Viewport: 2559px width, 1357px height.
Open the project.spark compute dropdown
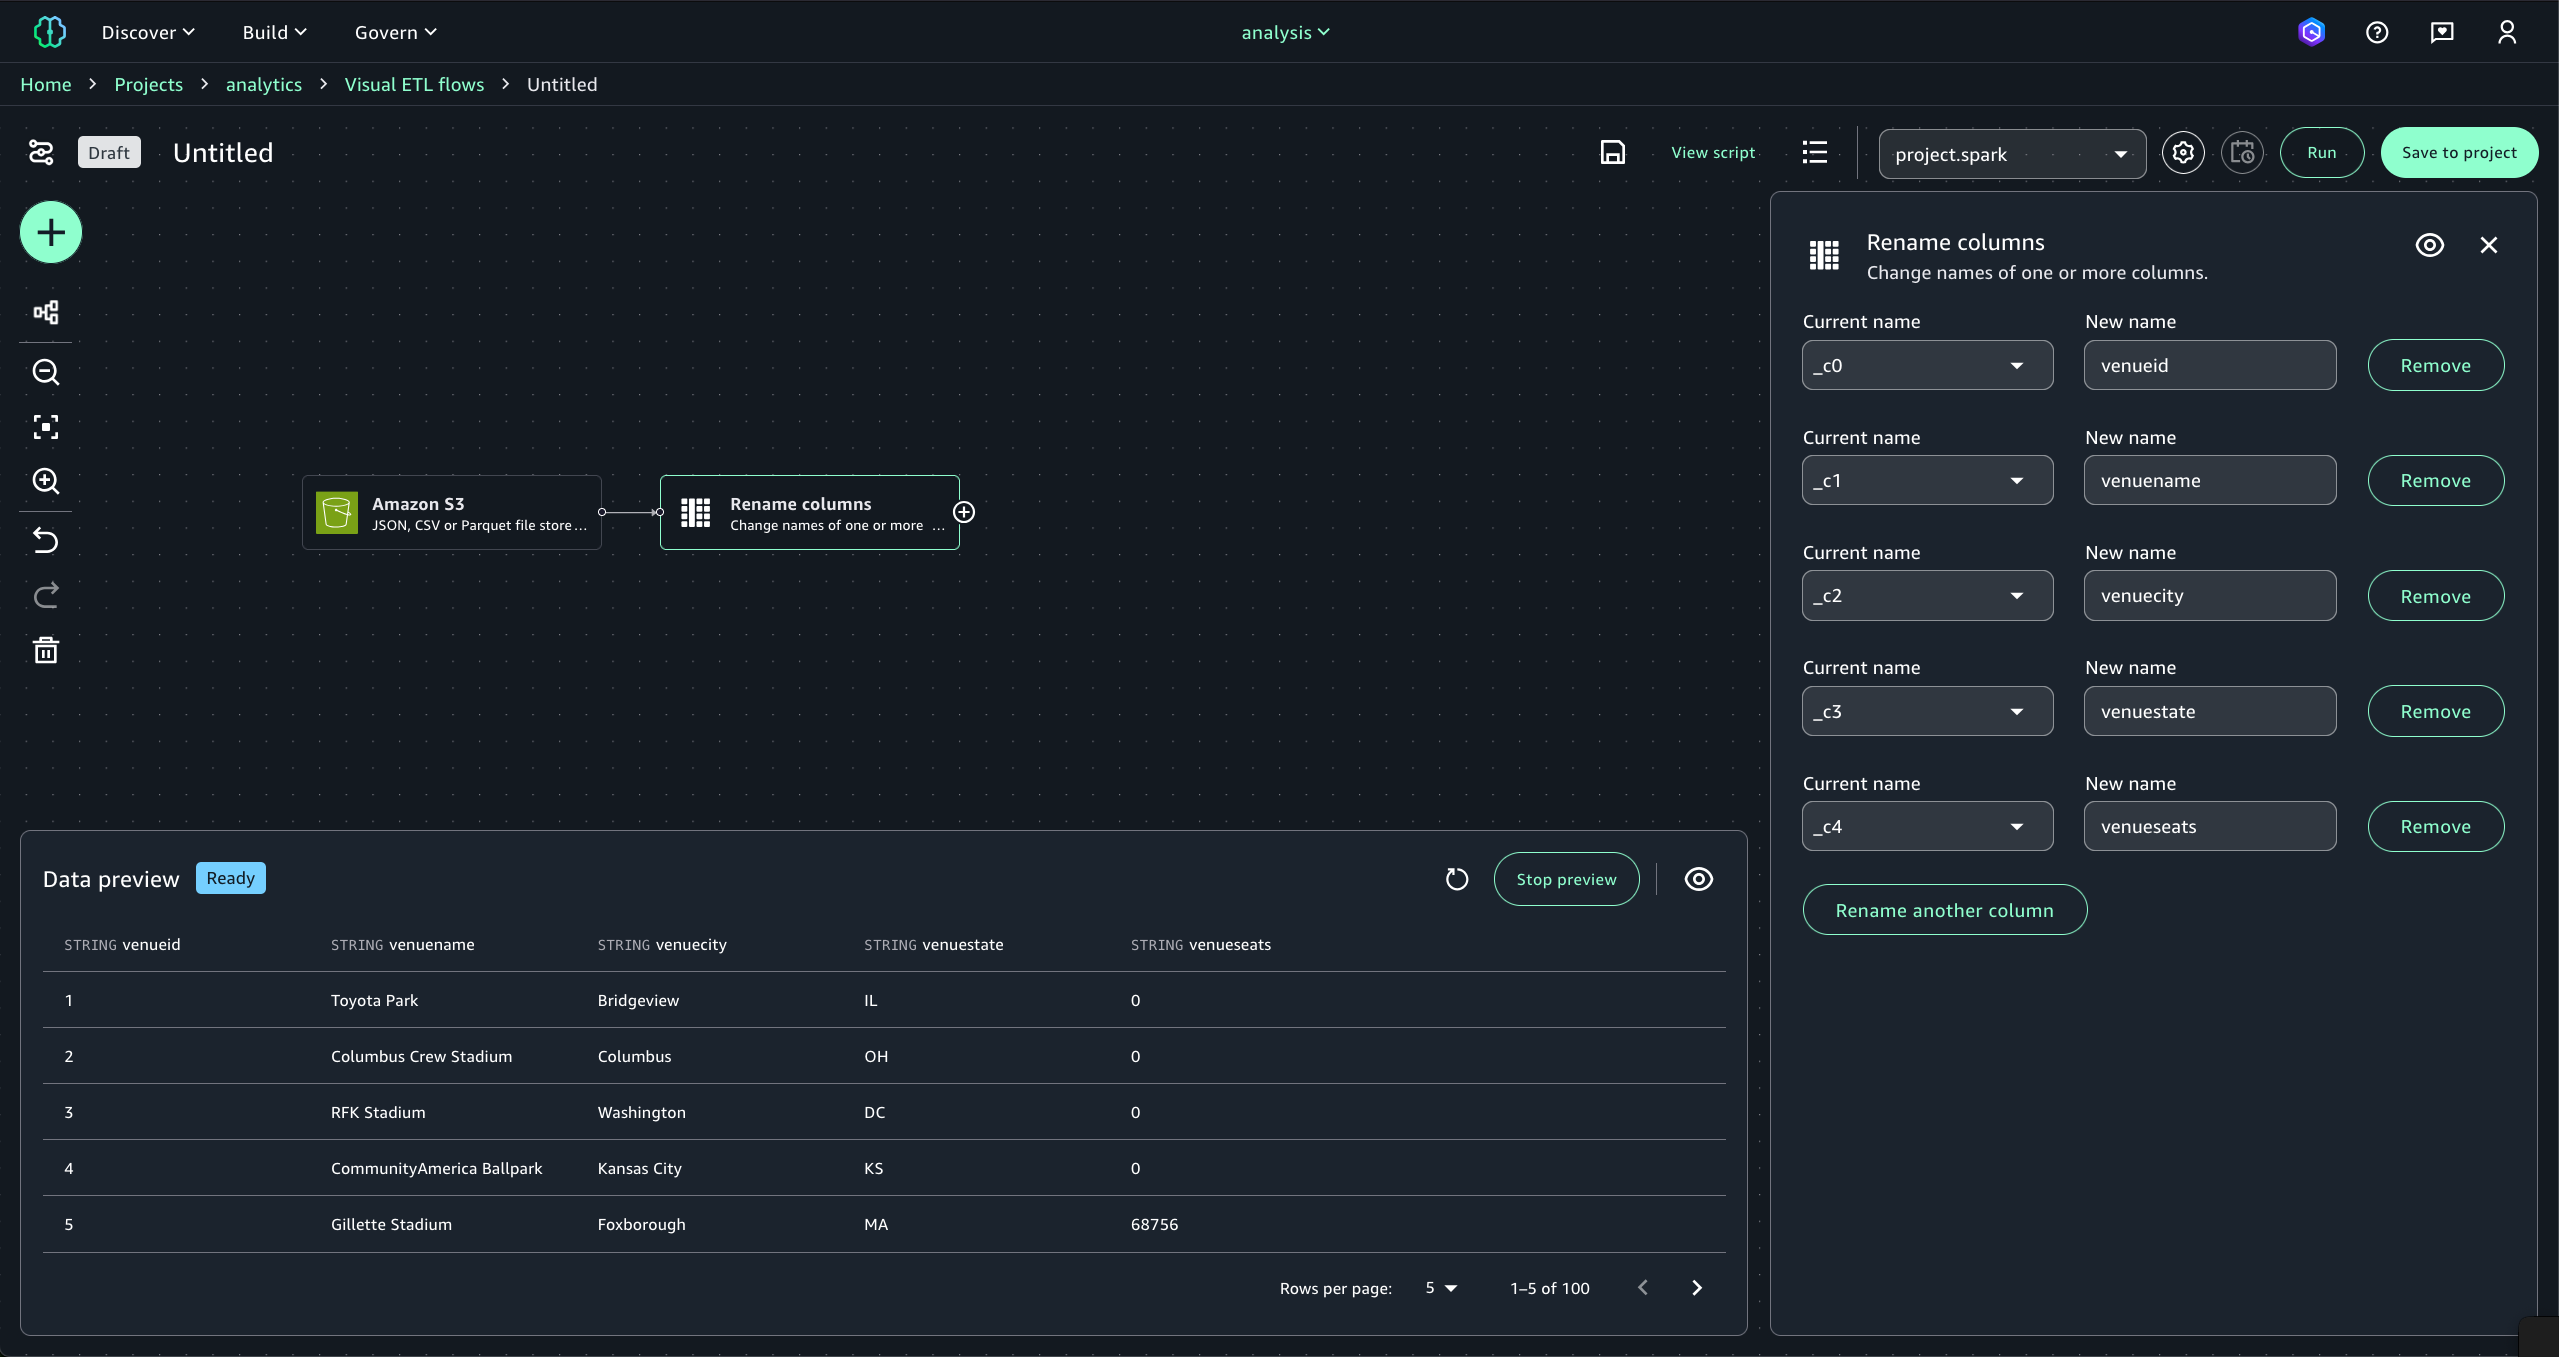pyautogui.click(x=2011, y=154)
